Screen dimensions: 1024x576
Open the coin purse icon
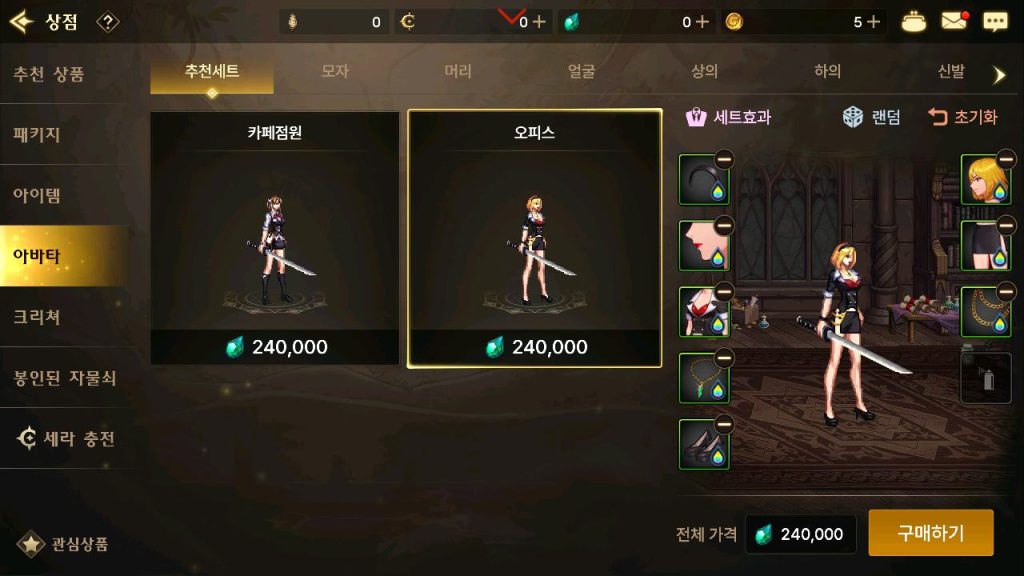pos(913,22)
